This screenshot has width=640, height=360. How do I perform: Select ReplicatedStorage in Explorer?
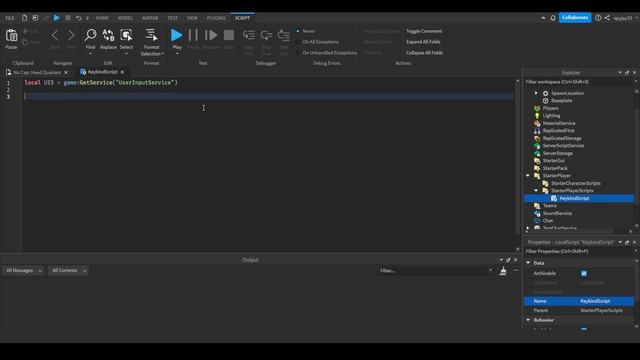562,138
